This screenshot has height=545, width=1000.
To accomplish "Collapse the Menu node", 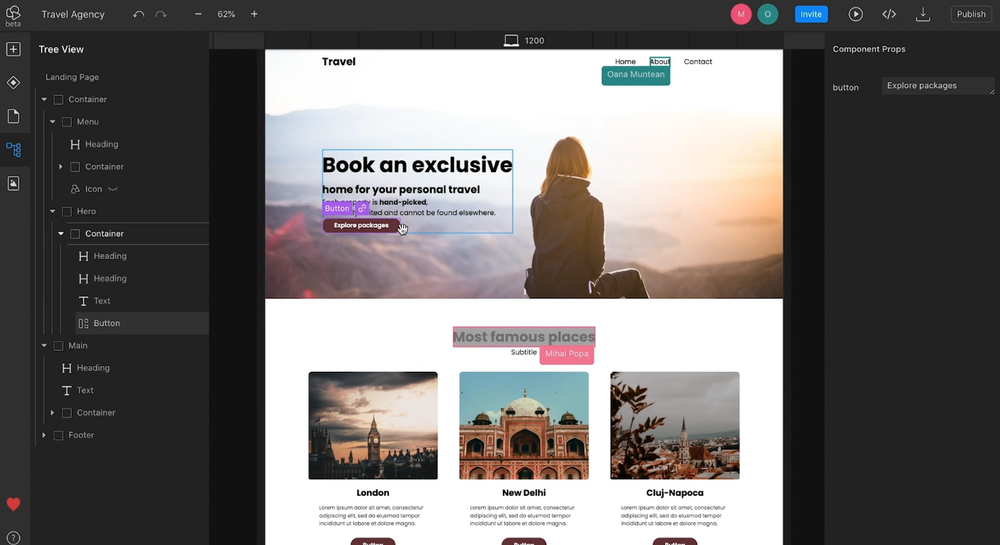I will click(x=52, y=122).
